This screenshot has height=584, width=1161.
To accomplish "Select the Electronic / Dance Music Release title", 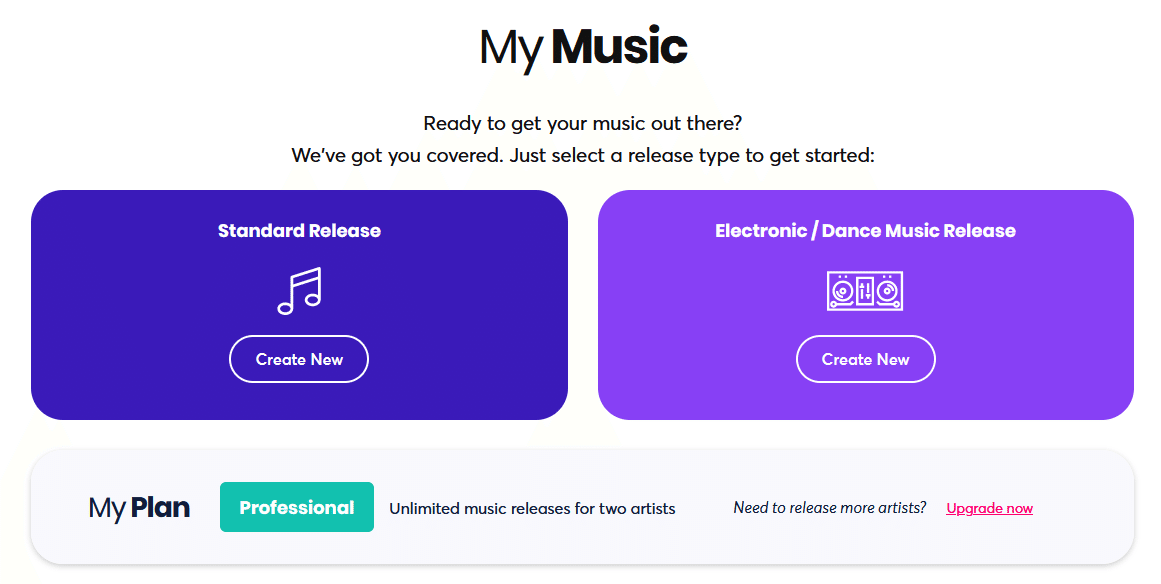I will (865, 231).
